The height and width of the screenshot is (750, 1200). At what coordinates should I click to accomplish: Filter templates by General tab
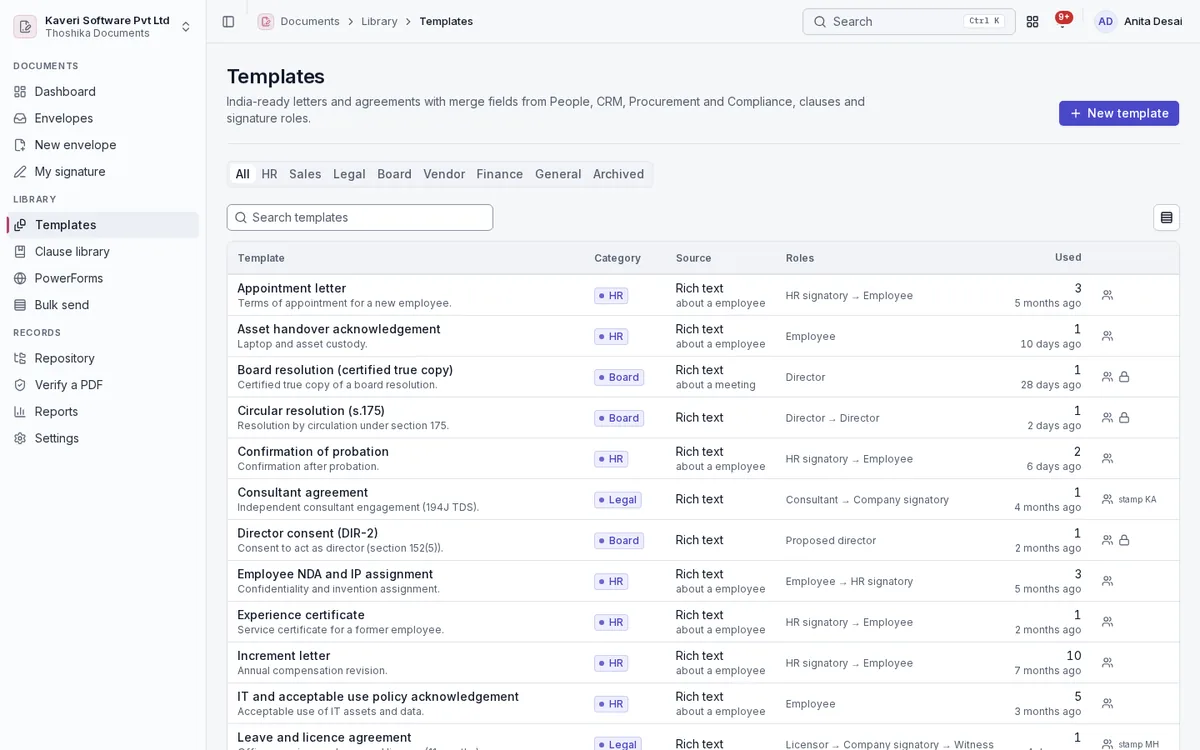[x=558, y=174]
